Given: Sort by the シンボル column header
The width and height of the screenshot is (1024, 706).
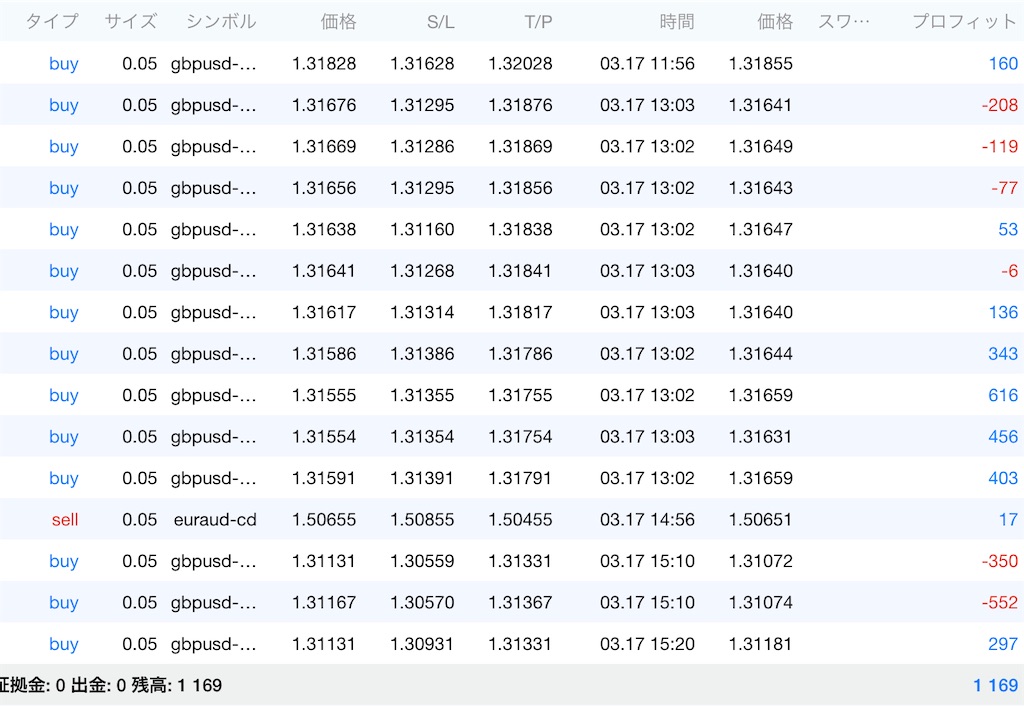Looking at the screenshot, I should coord(221,22).
